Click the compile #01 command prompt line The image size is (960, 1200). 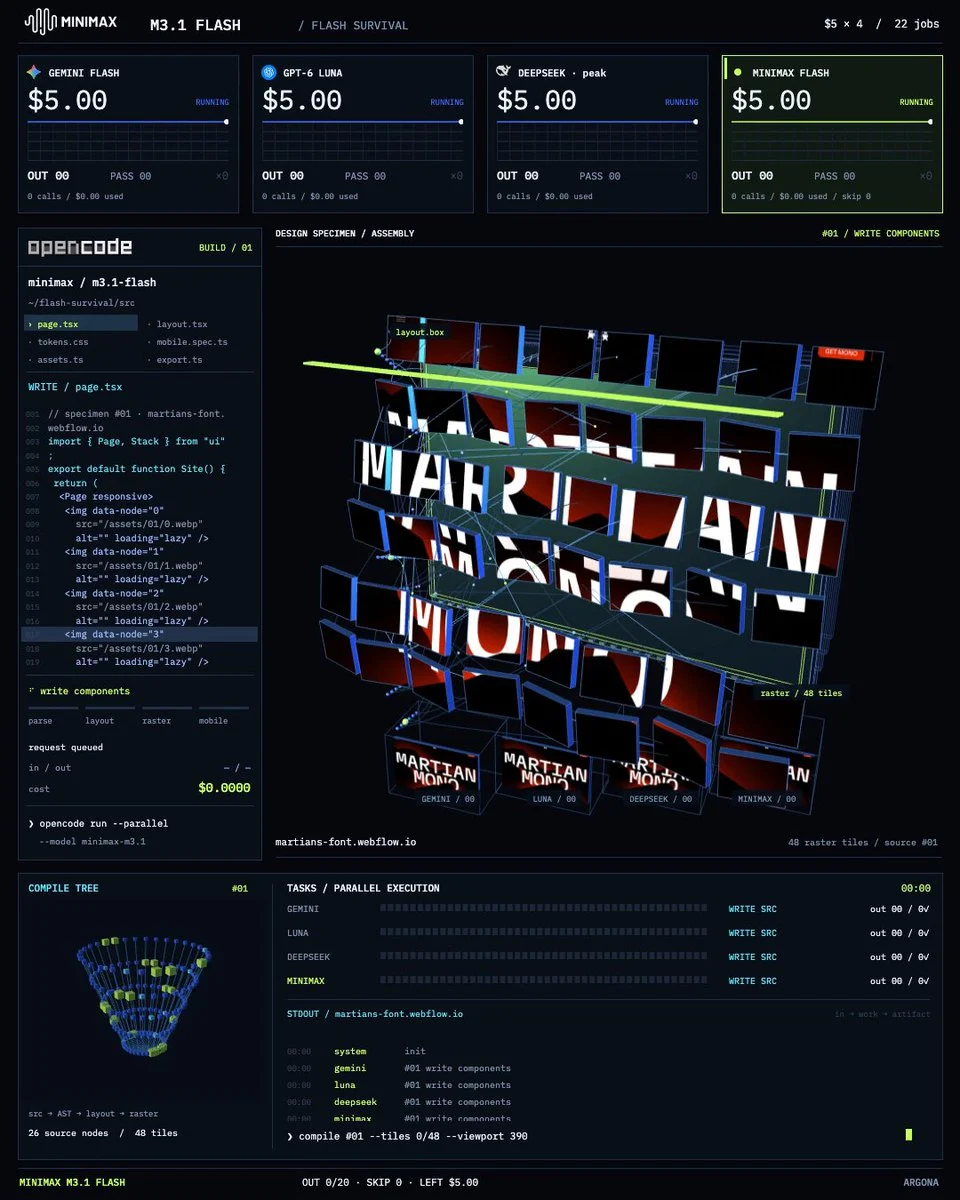tap(407, 1136)
